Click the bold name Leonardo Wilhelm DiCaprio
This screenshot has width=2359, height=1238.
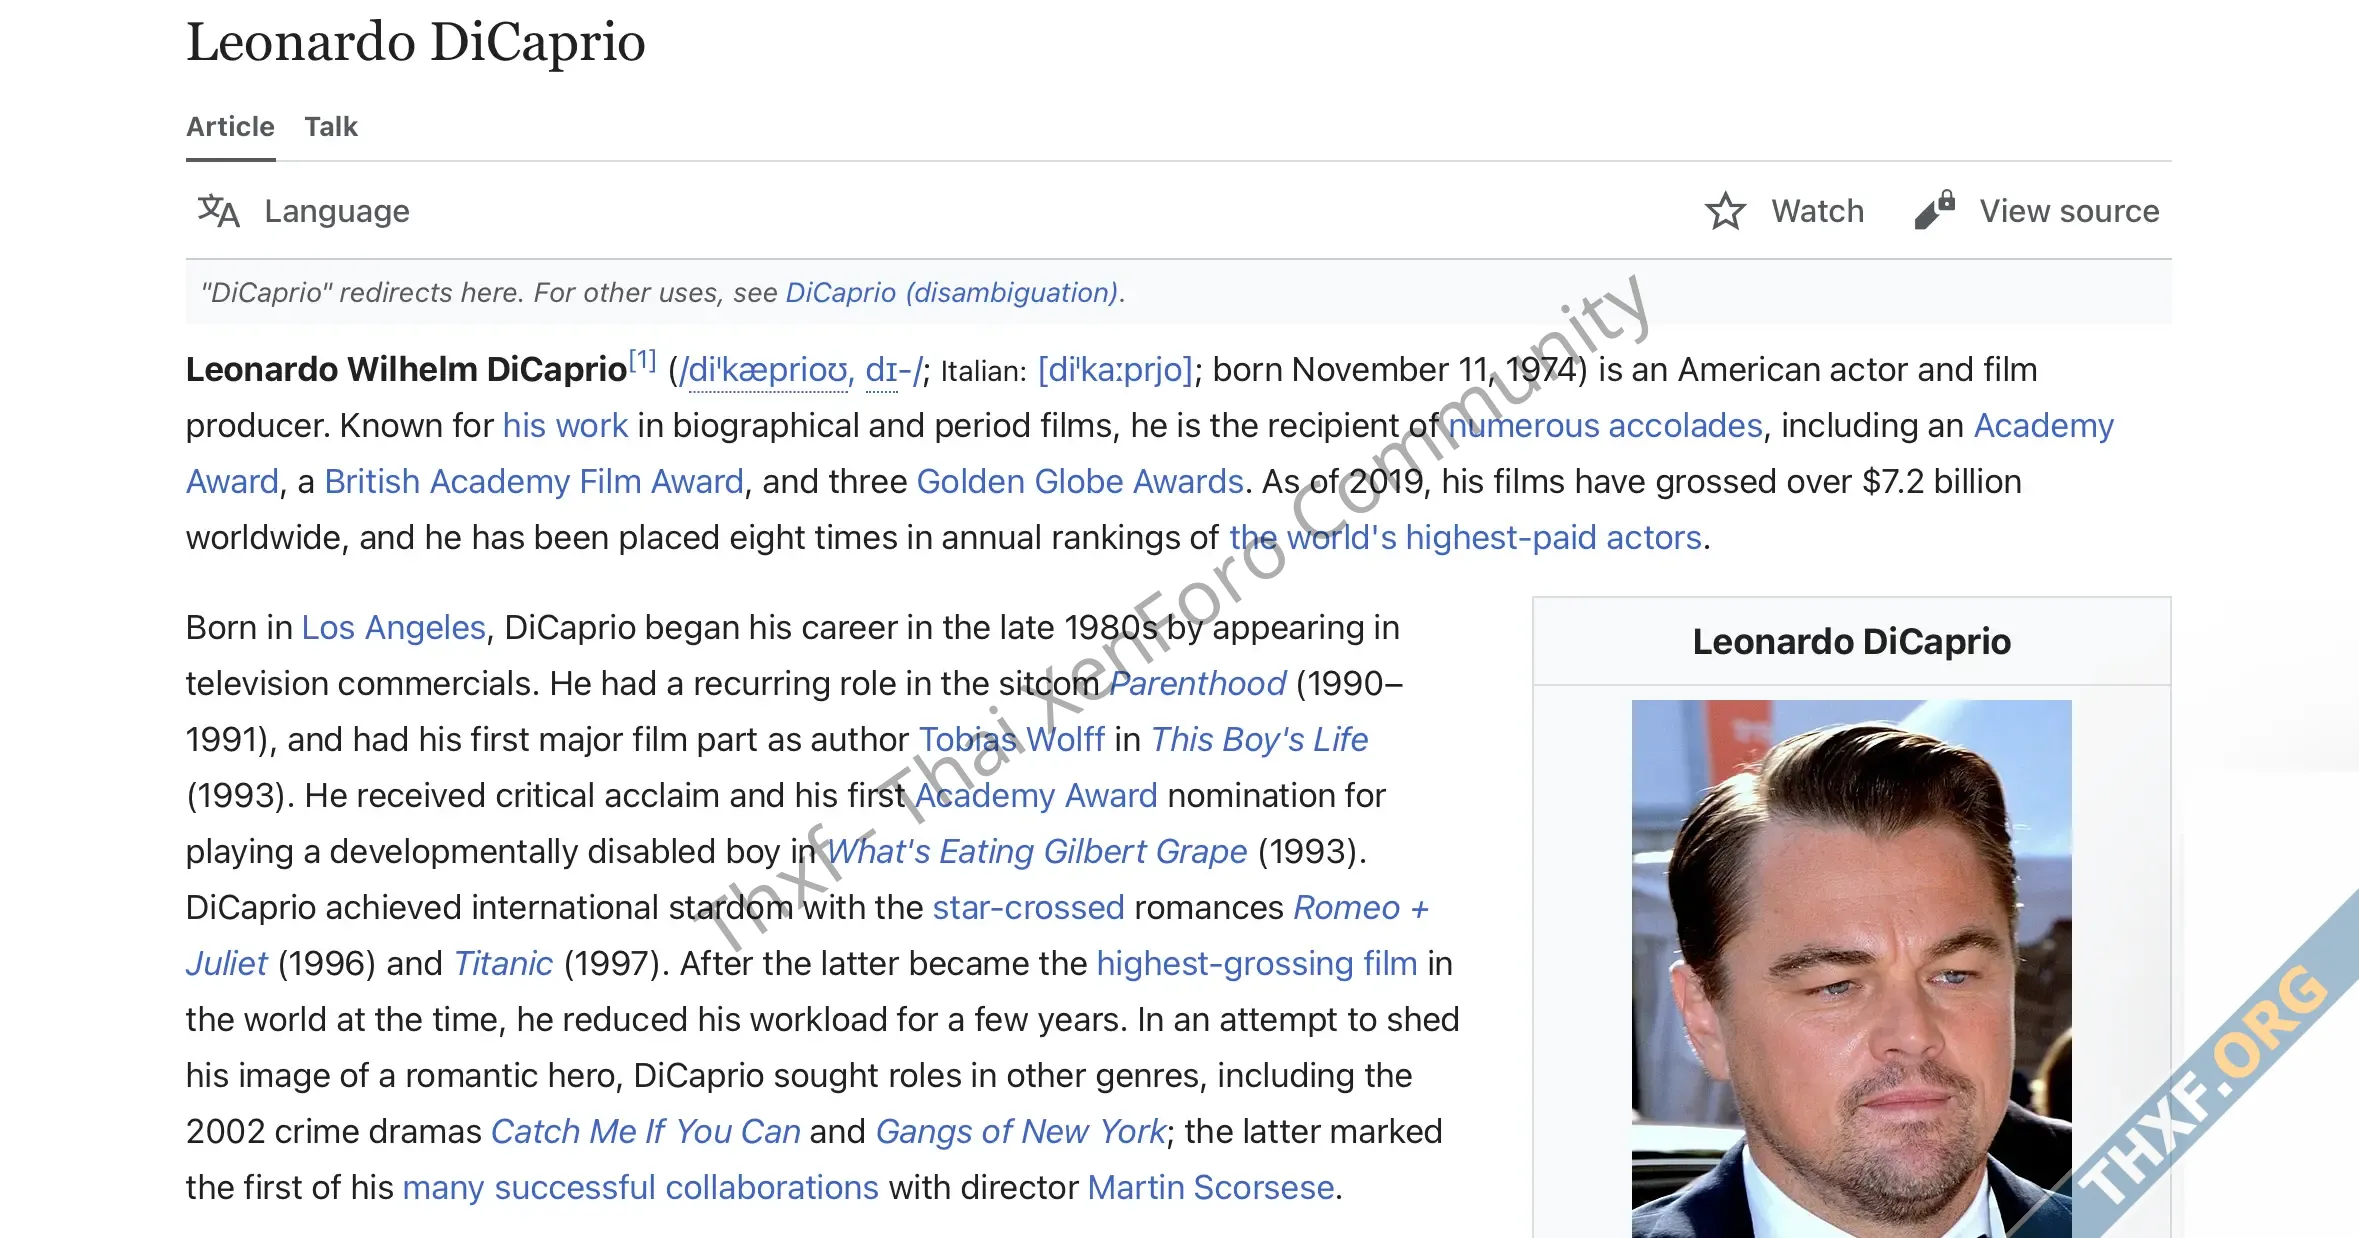(406, 370)
